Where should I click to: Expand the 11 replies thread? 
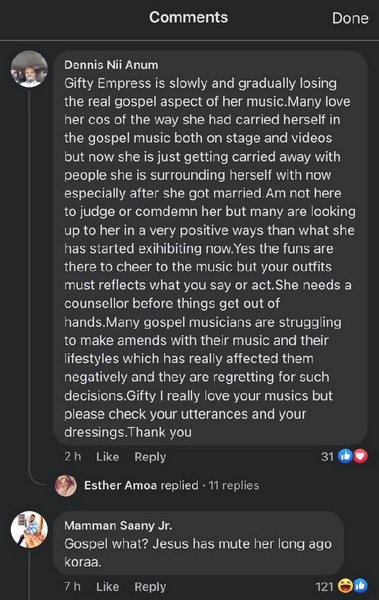234,485
